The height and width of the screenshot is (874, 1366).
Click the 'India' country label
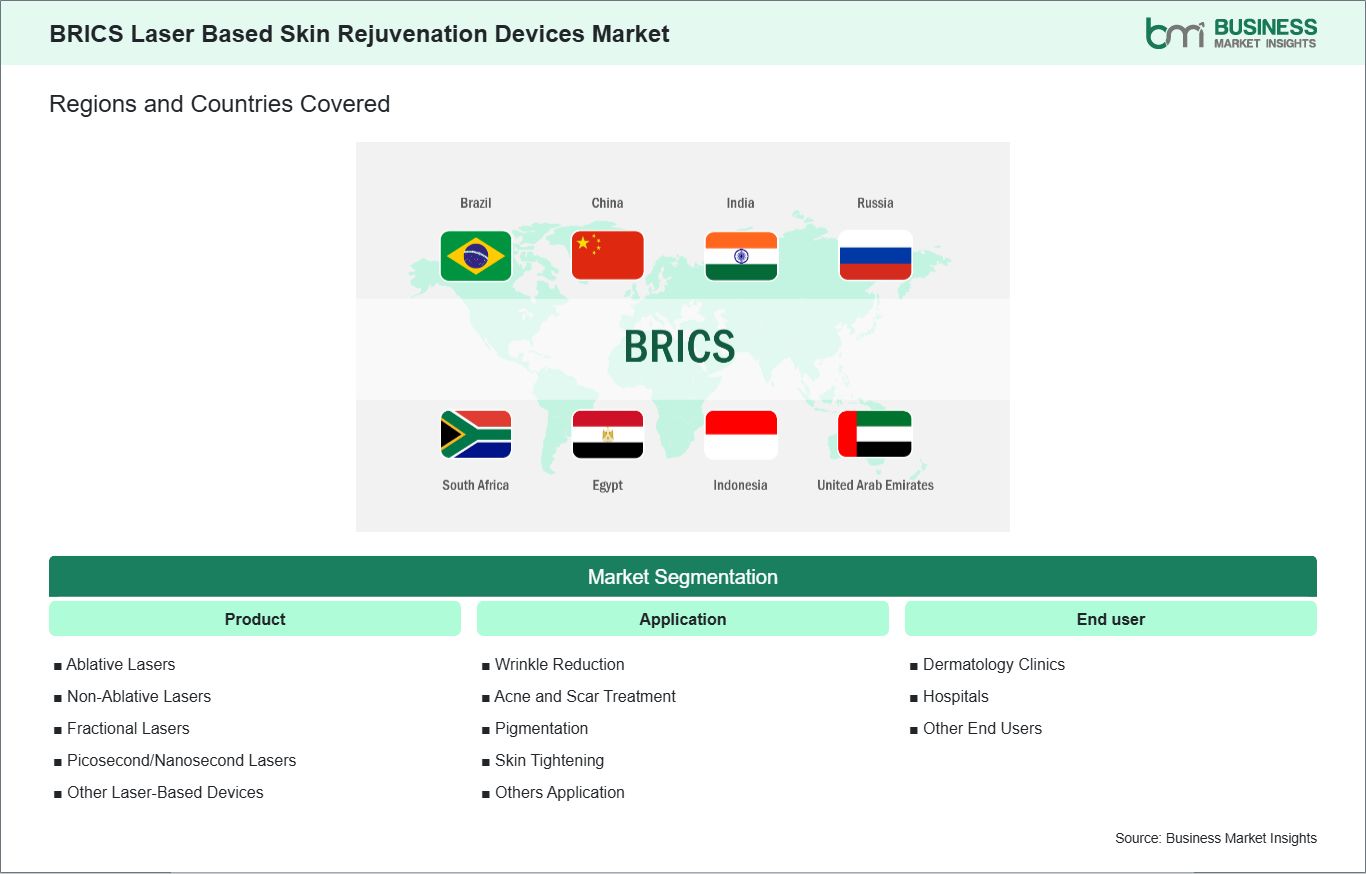[x=741, y=203]
